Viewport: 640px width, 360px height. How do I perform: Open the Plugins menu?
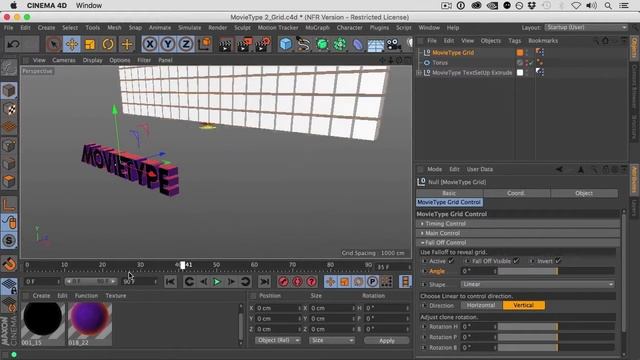[x=379, y=28]
